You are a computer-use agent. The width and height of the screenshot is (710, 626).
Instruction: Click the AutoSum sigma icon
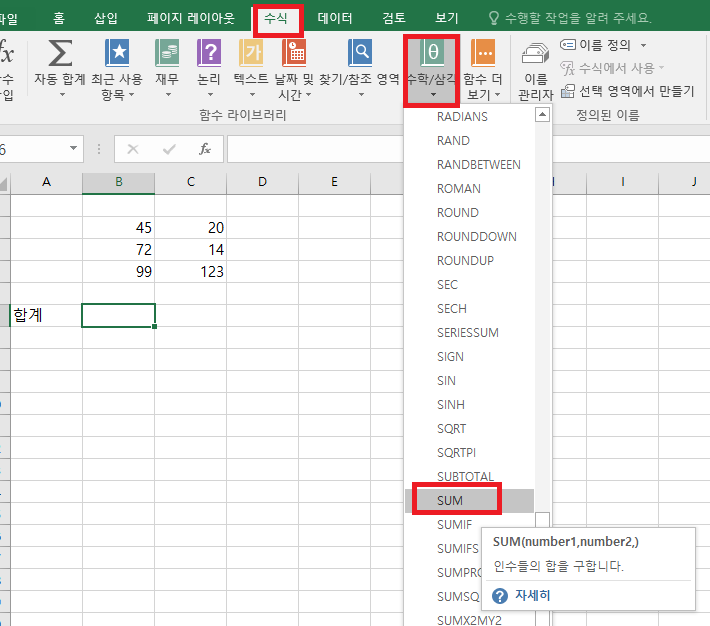(x=60, y=53)
